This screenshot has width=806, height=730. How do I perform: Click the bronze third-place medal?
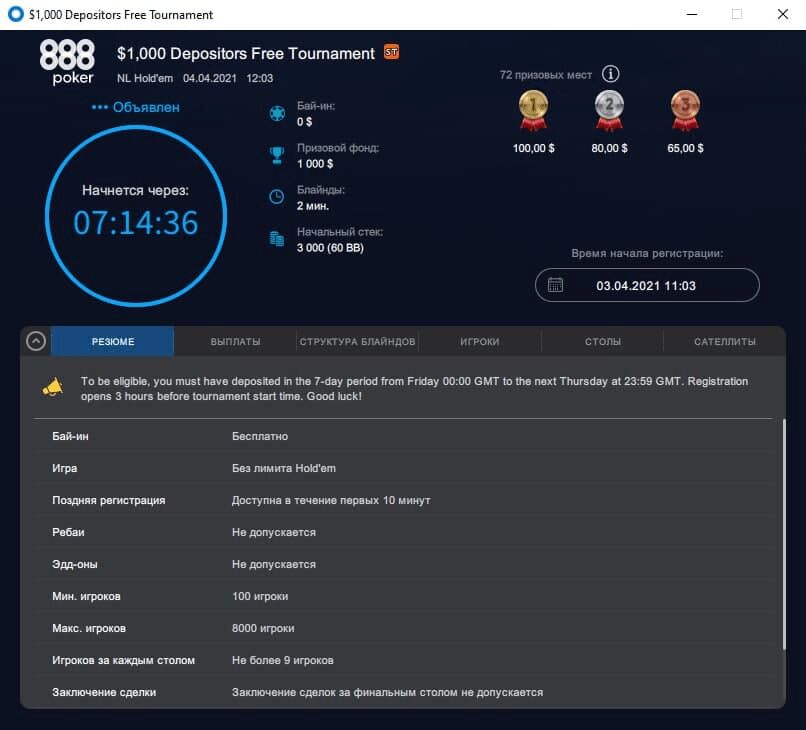click(685, 110)
